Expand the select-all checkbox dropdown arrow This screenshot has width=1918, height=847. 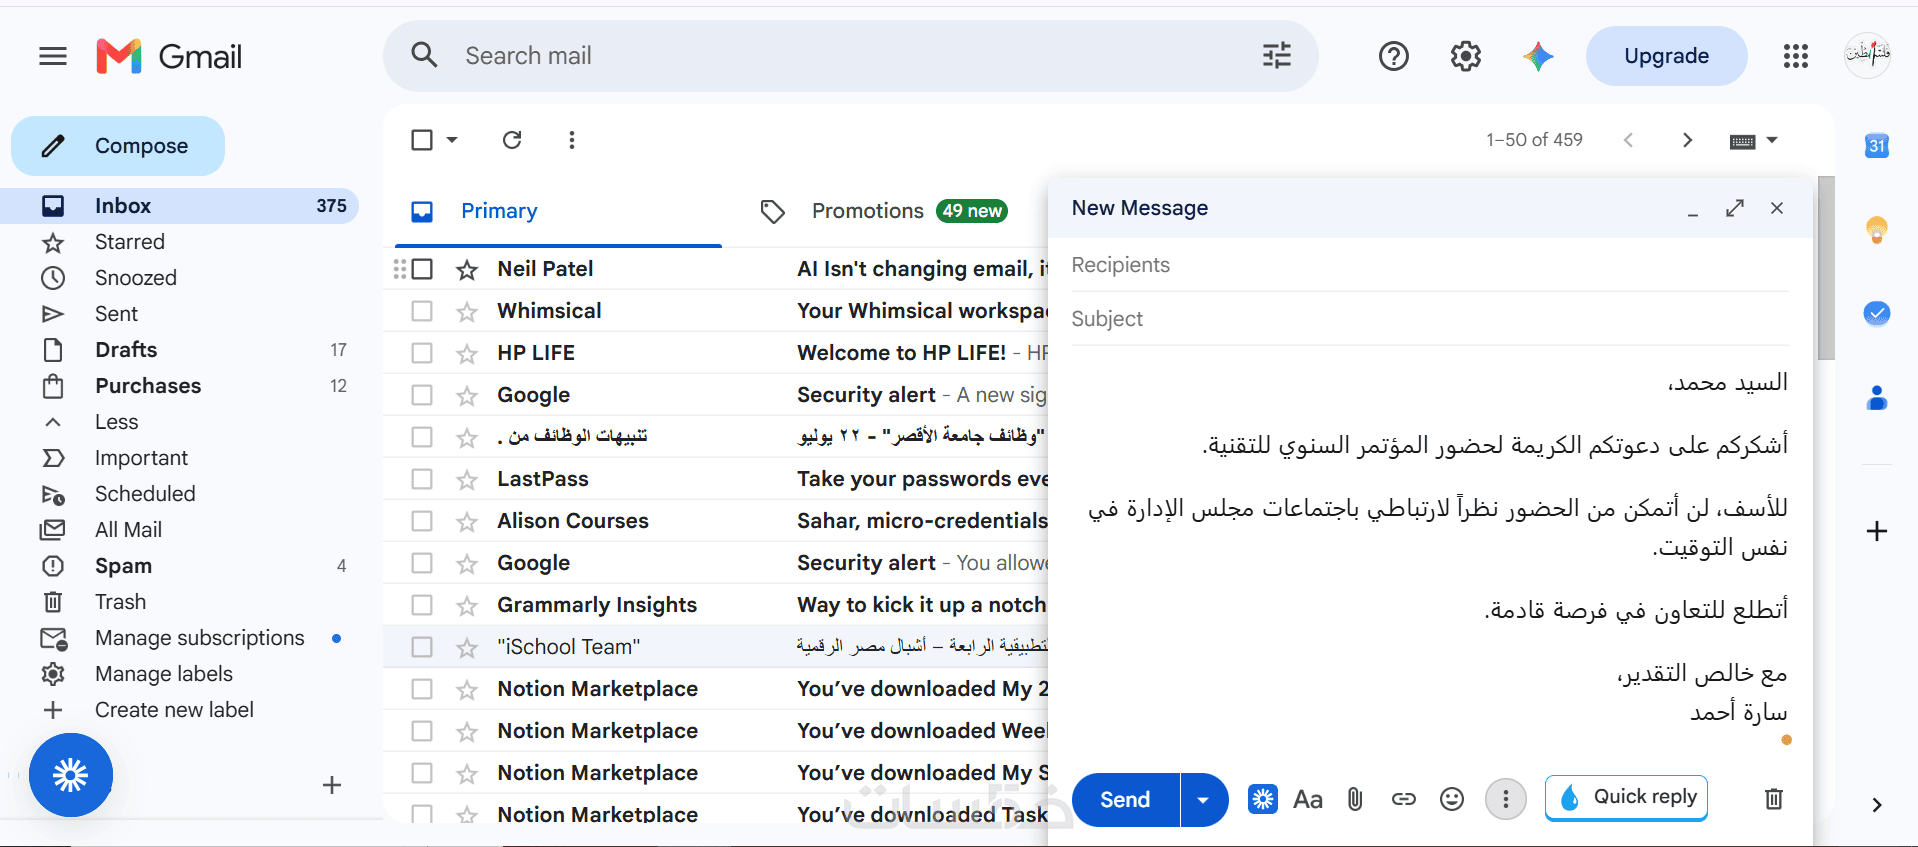click(452, 140)
